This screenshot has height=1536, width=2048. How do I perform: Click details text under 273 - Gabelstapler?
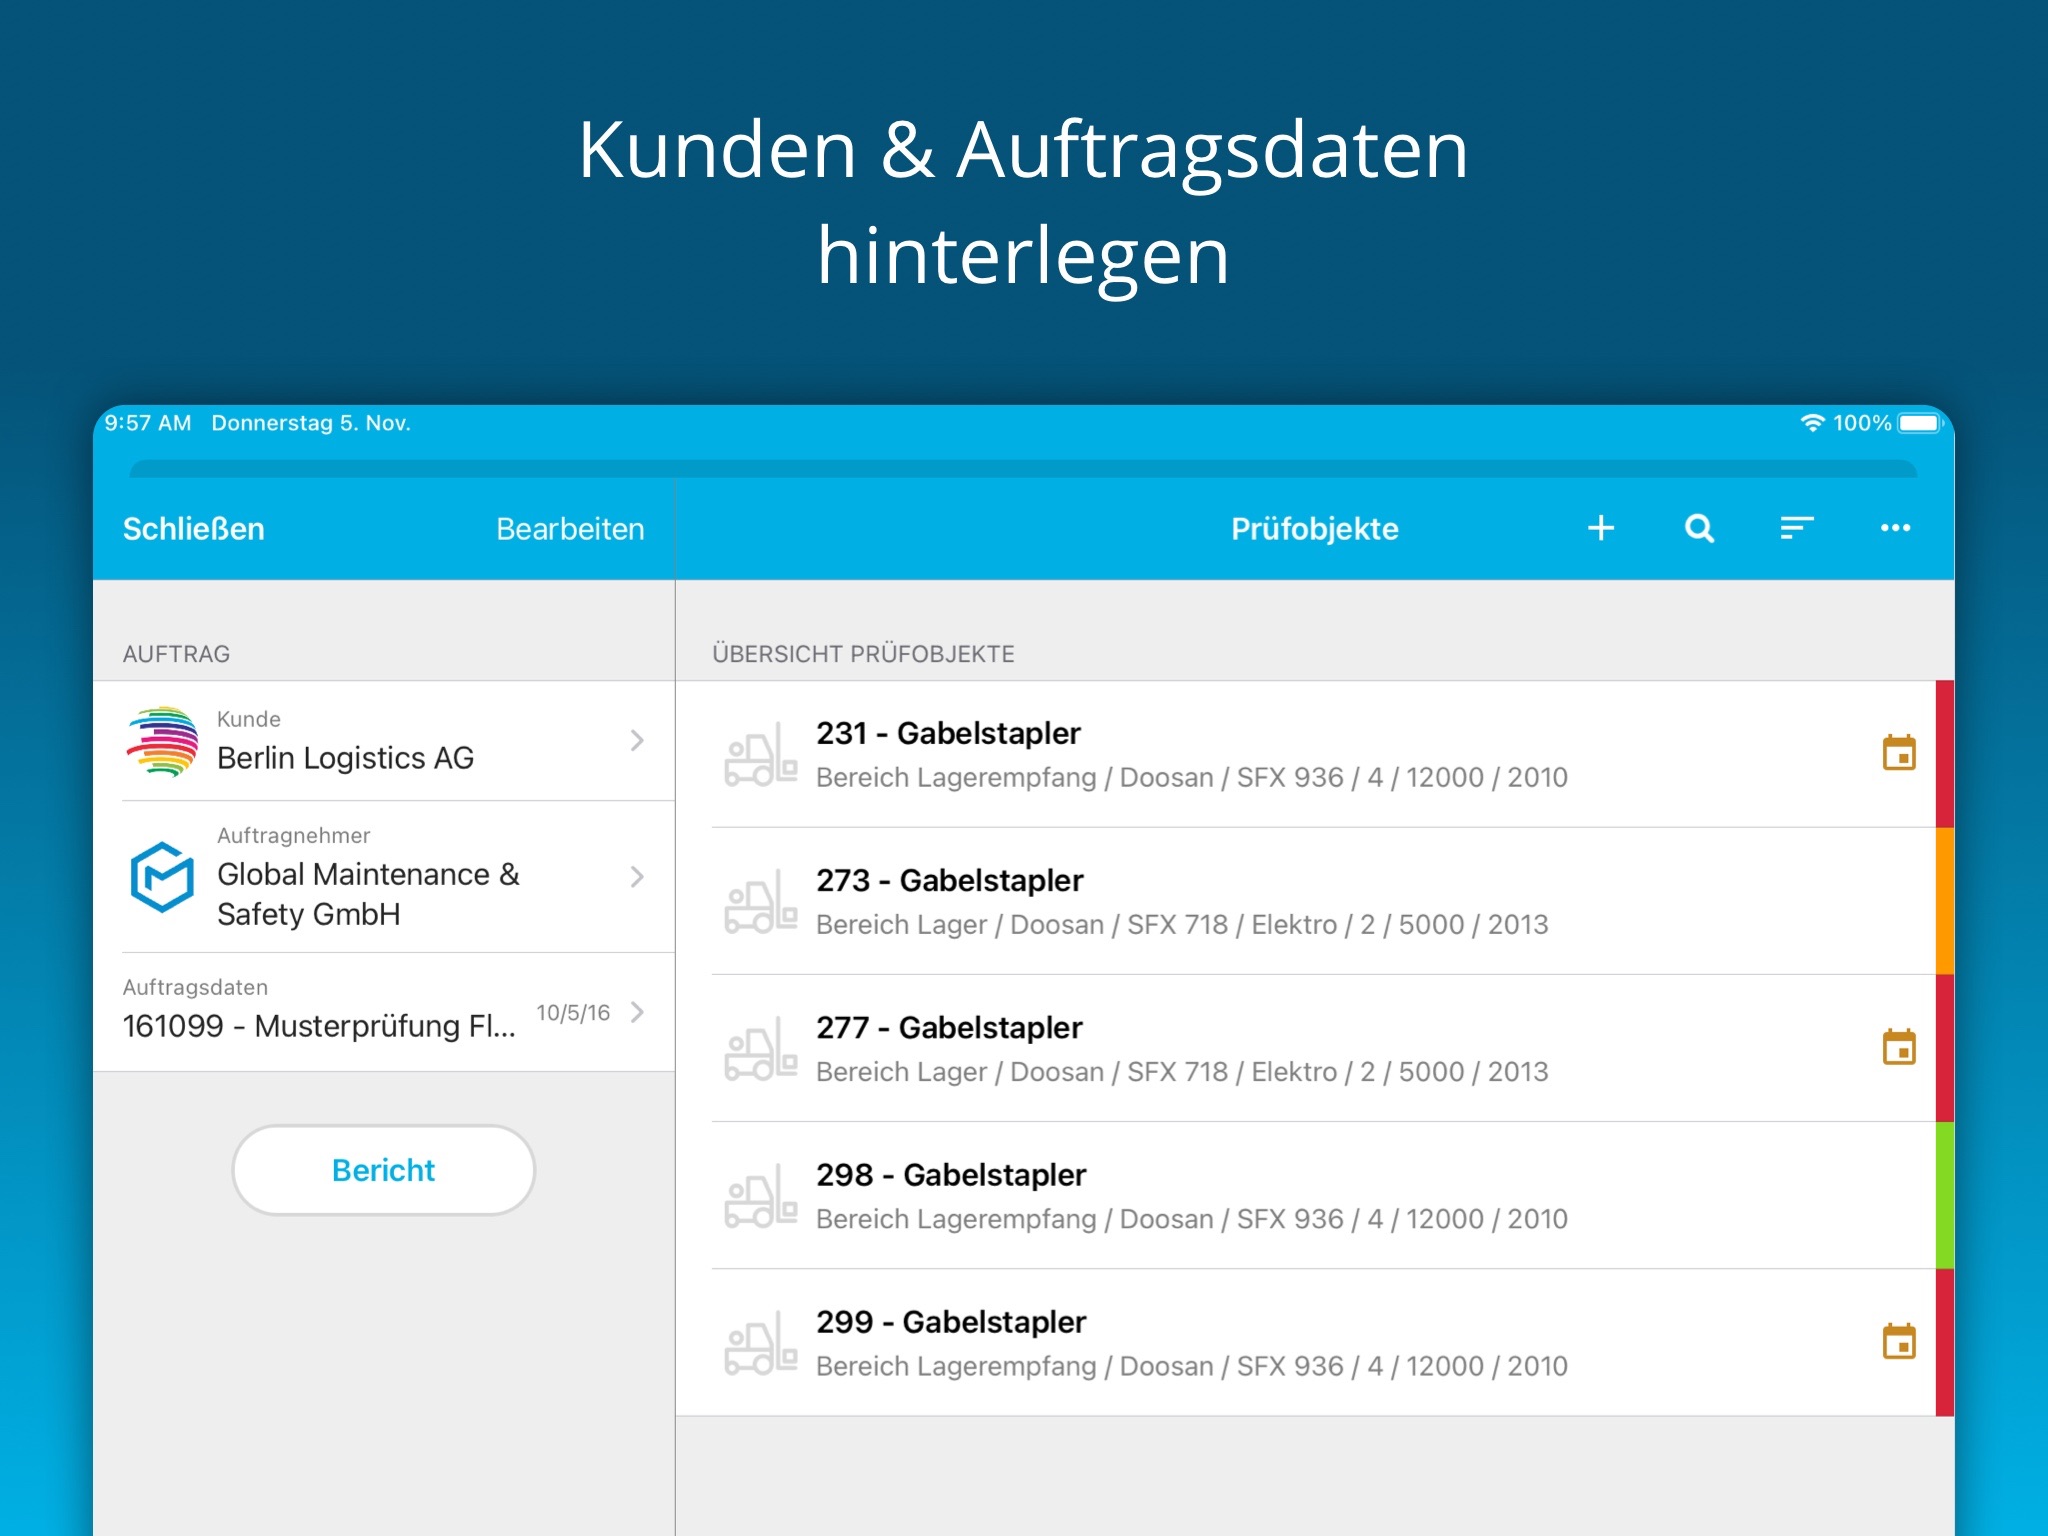pyautogui.click(x=1182, y=925)
